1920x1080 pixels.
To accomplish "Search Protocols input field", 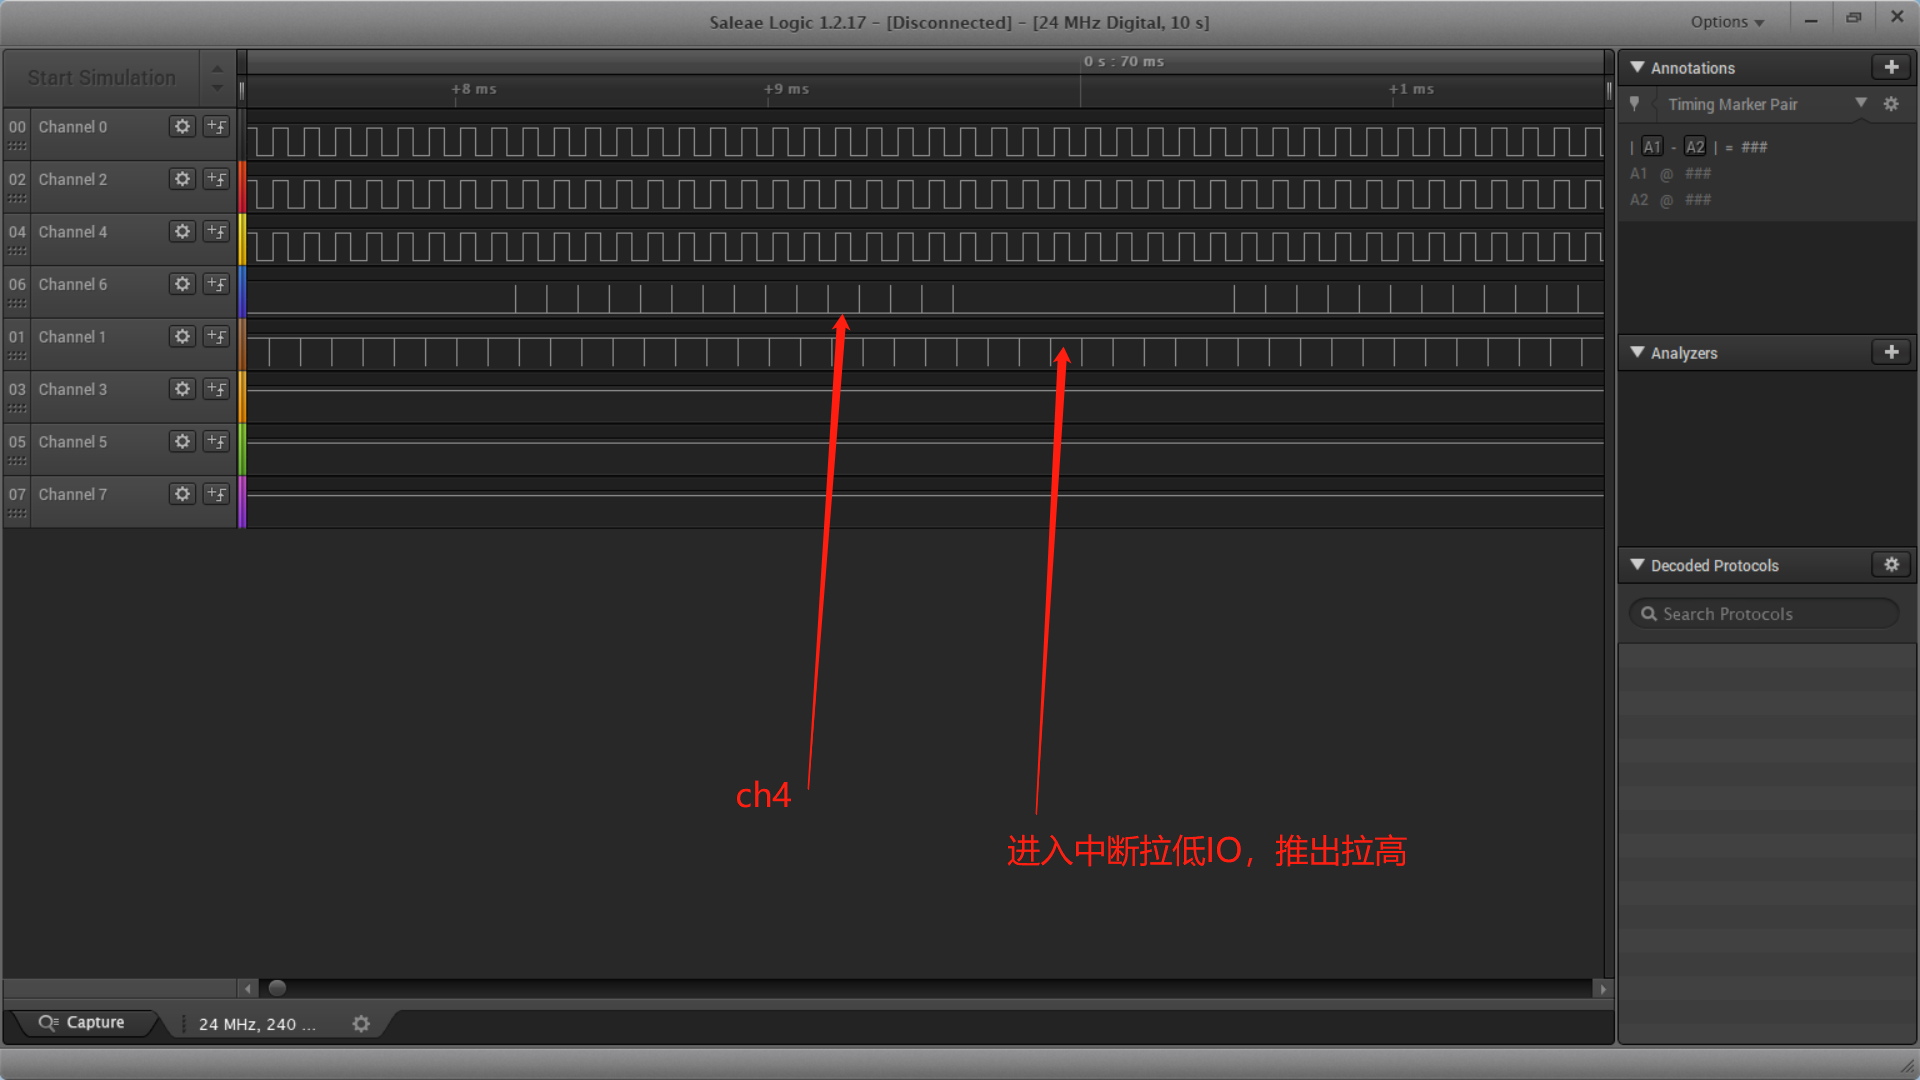I will pyautogui.click(x=1767, y=613).
